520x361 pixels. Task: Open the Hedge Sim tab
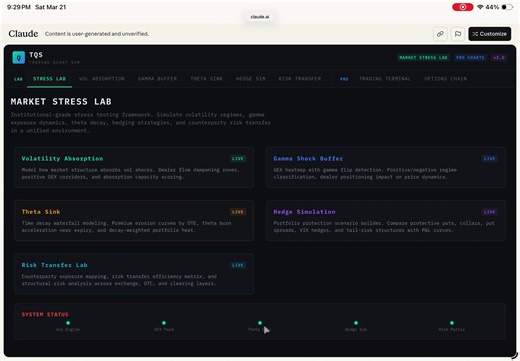click(251, 79)
